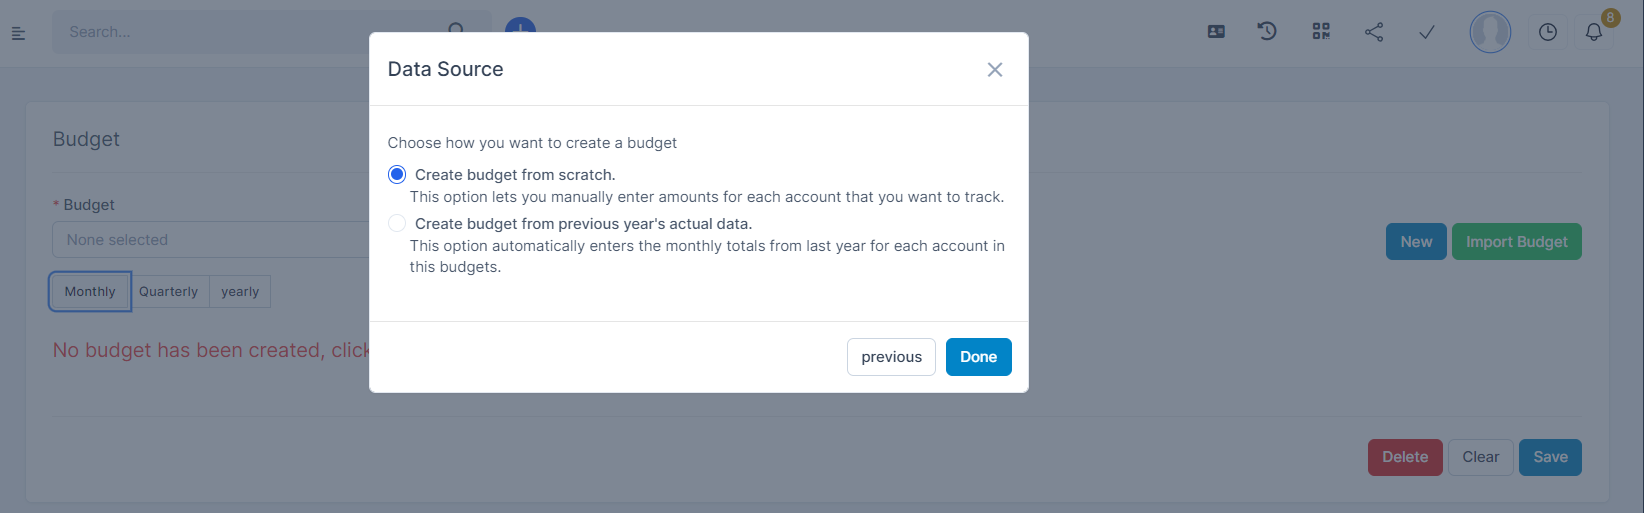This screenshot has width=1644, height=513.
Task: Switch to the Monthly period tab
Action: pyautogui.click(x=90, y=292)
